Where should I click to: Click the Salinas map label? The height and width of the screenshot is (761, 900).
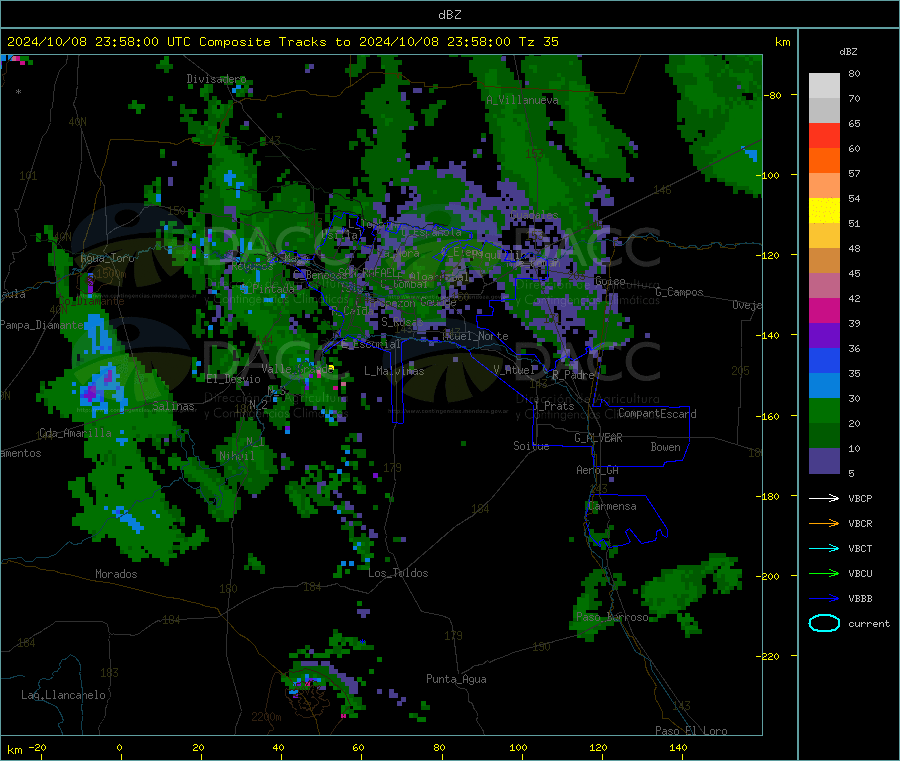click(x=173, y=406)
